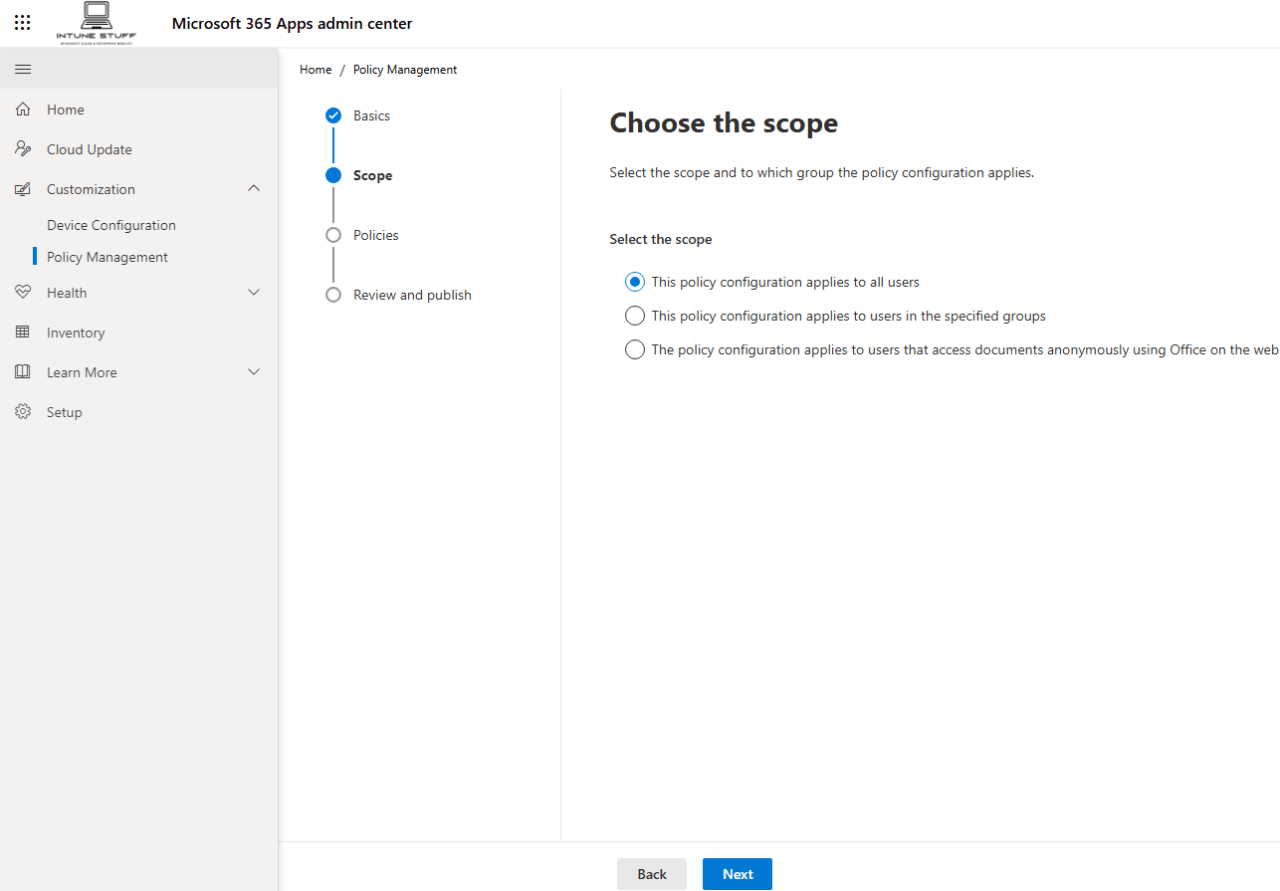Select the Health heart icon
The image size is (1280, 891).
click(21, 292)
